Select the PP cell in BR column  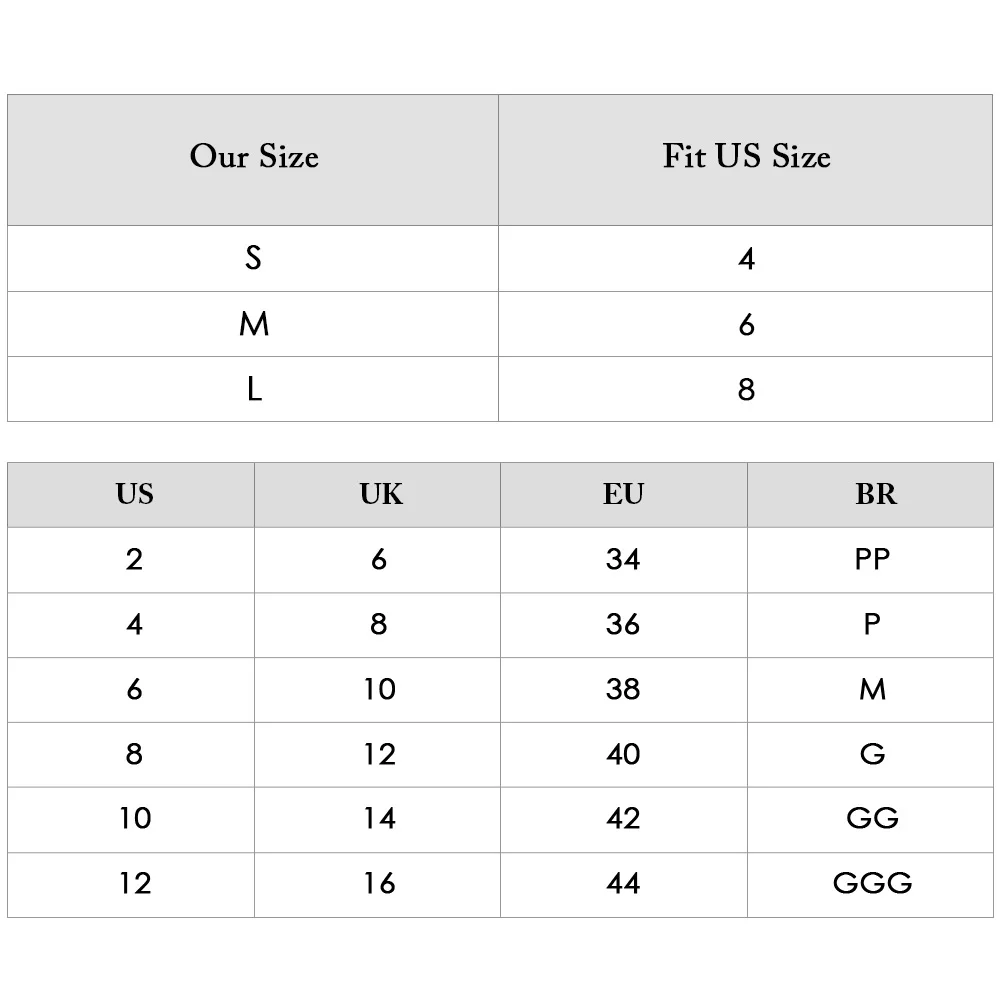point(872,559)
